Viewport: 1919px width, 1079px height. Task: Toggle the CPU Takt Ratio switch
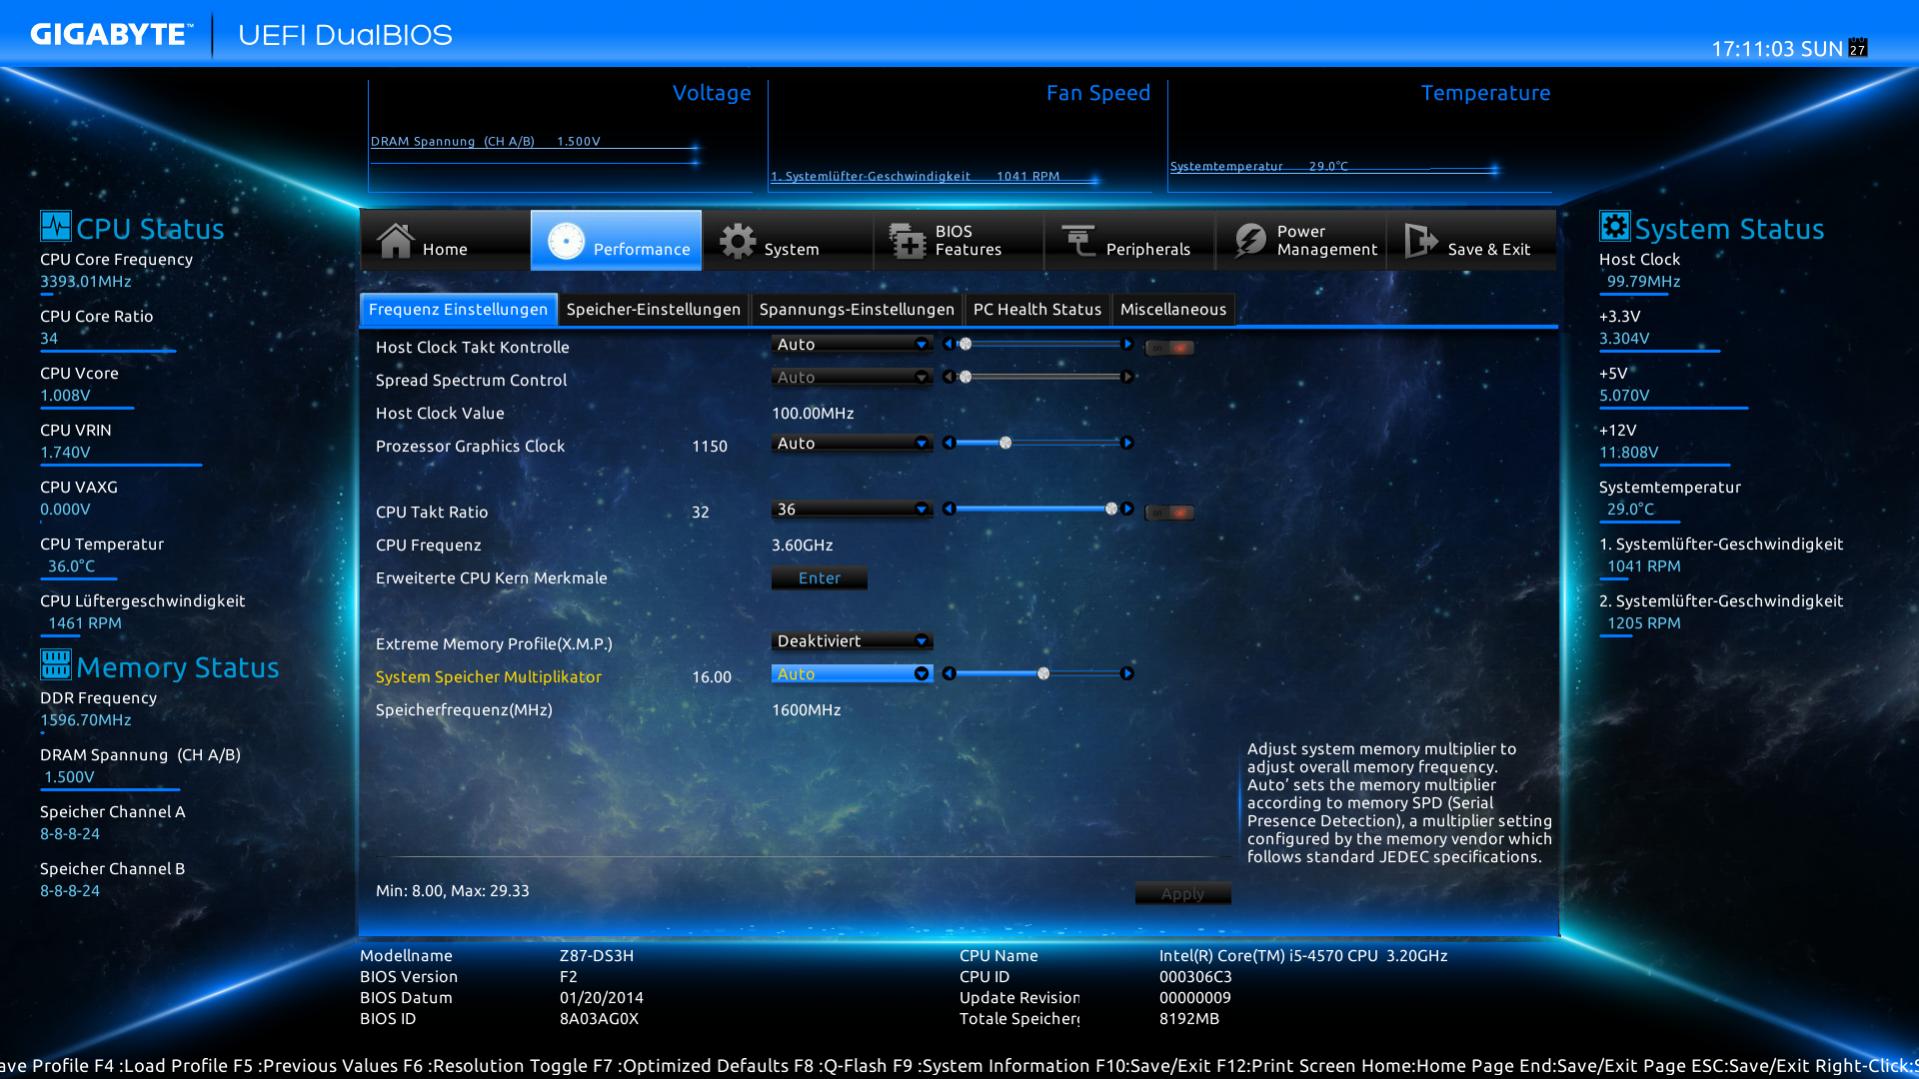tap(1169, 512)
